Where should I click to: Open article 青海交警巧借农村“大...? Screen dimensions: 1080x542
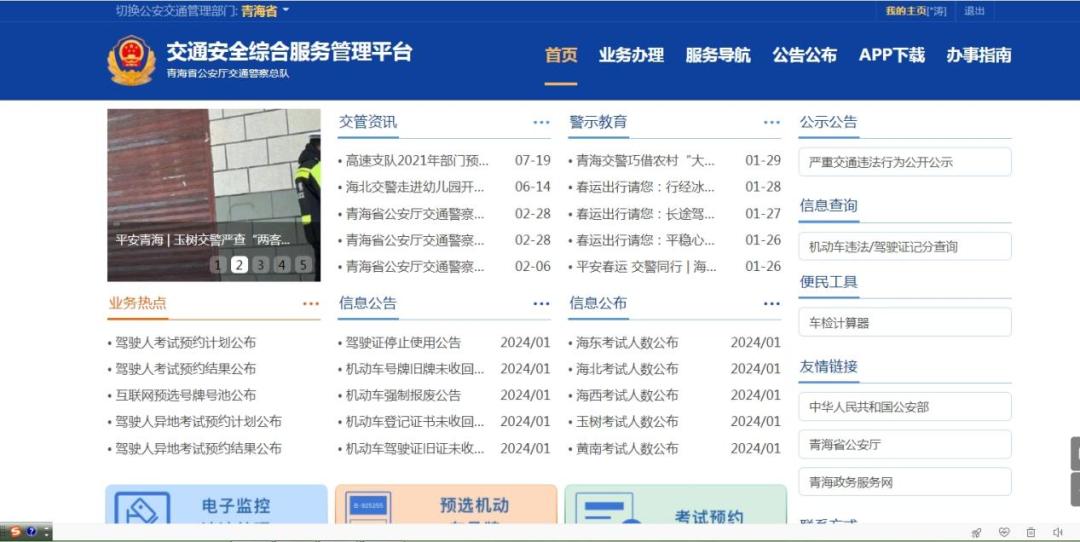coord(645,161)
